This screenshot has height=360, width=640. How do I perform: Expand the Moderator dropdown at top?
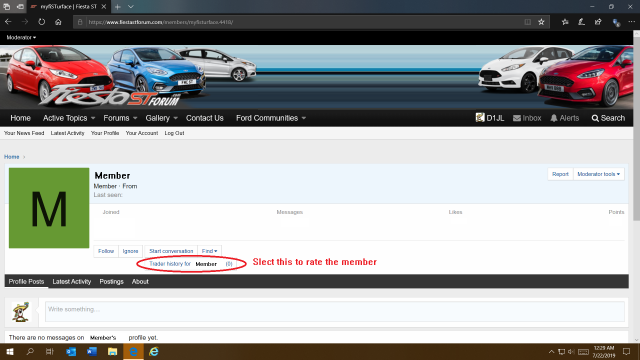(x=21, y=37)
